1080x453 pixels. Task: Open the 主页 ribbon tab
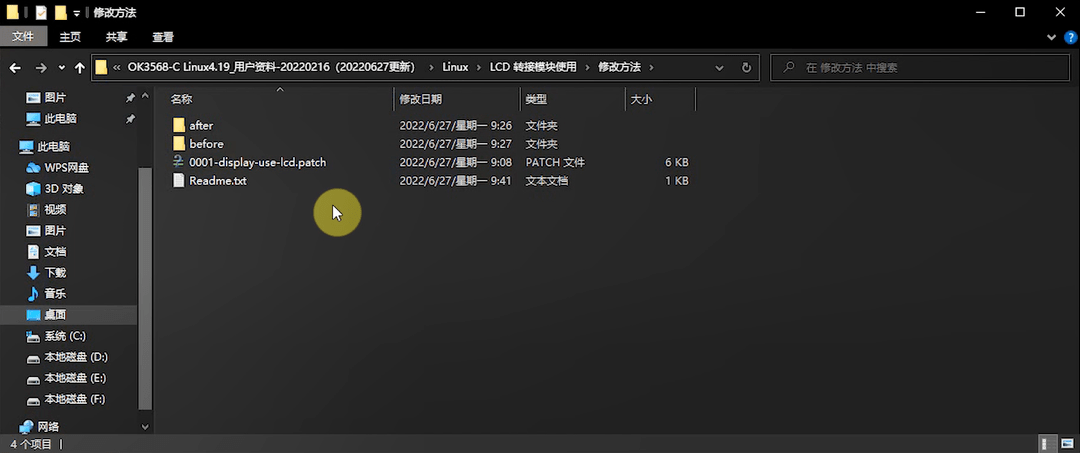[x=70, y=37]
